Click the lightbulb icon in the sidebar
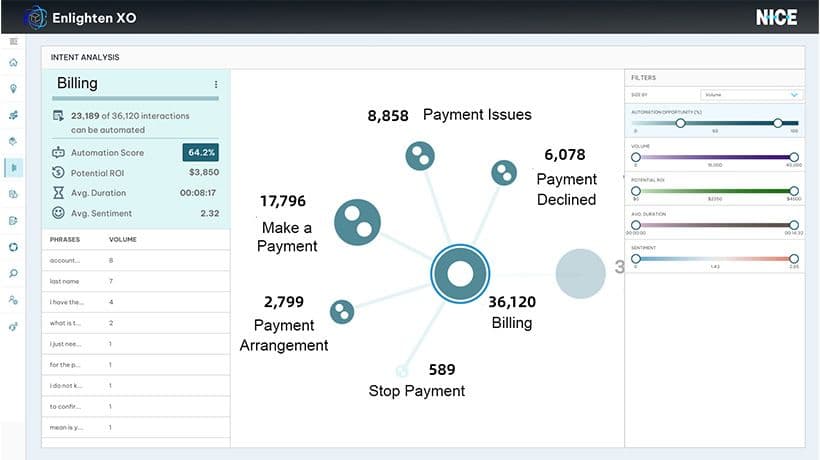The image size is (820, 460). pyautogui.click(x=13, y=89)
